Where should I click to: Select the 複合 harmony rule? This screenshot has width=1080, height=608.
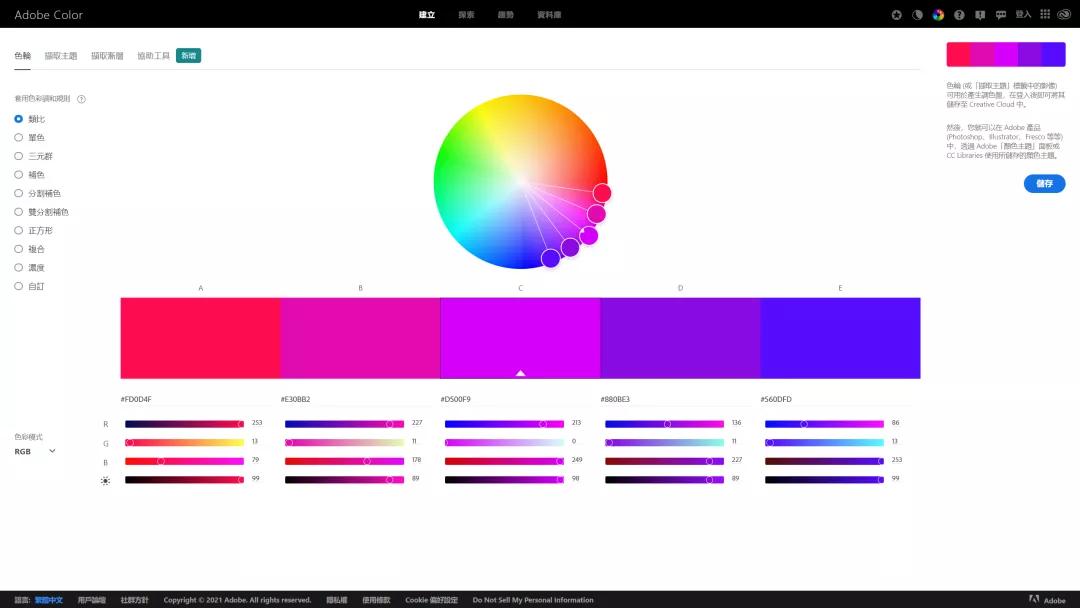point(30,249)
